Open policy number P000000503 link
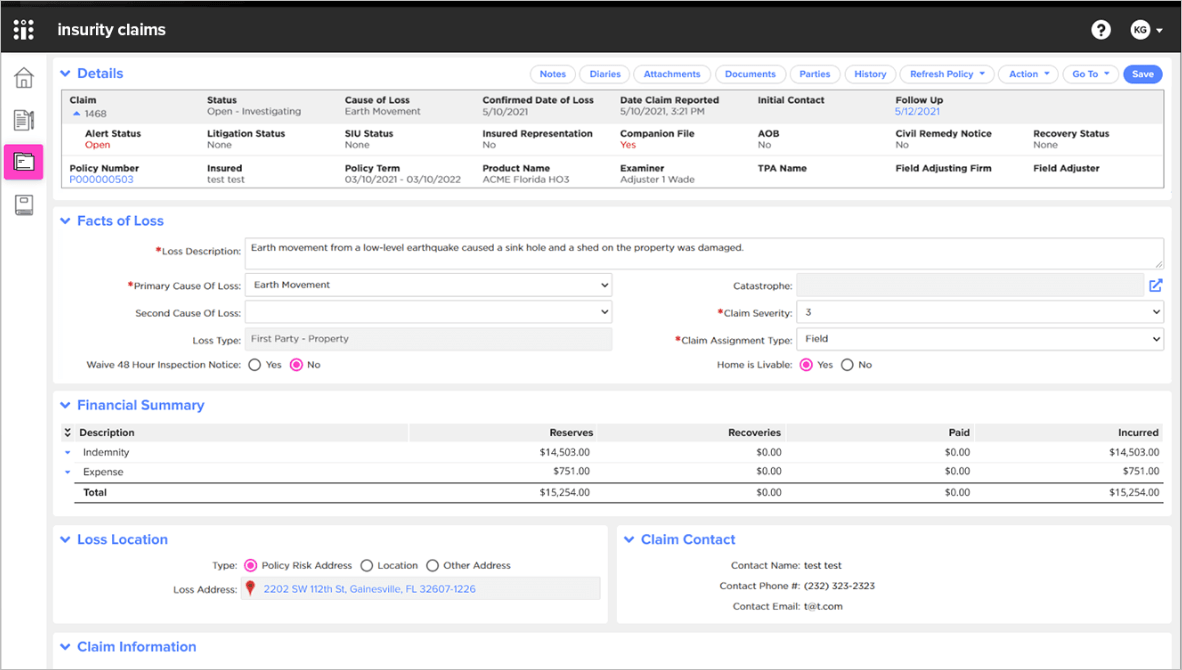The height and width of the screenshot is (670, 1182). pos(101,180)
